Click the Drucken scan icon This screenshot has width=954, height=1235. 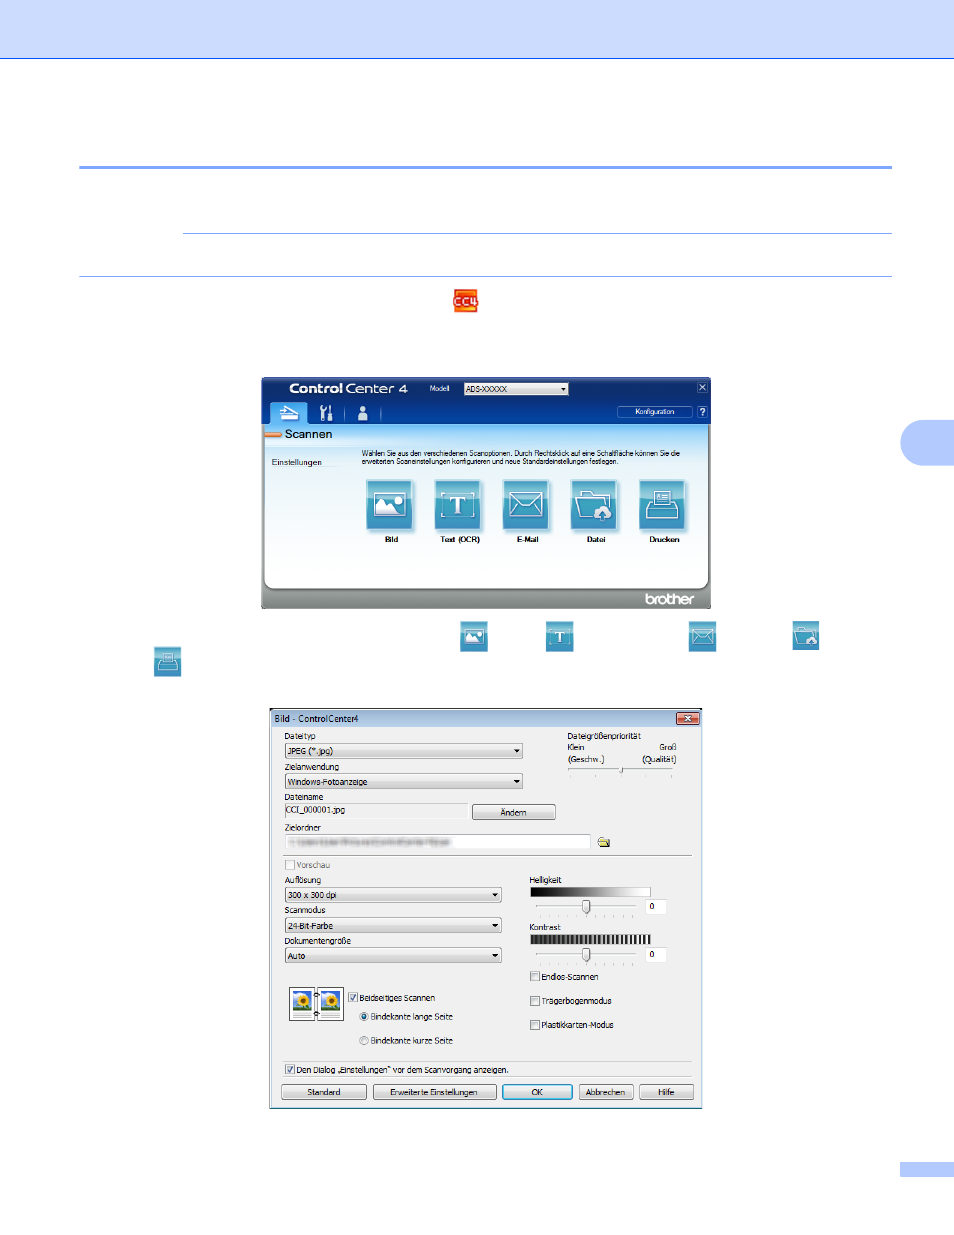[662, 505]
